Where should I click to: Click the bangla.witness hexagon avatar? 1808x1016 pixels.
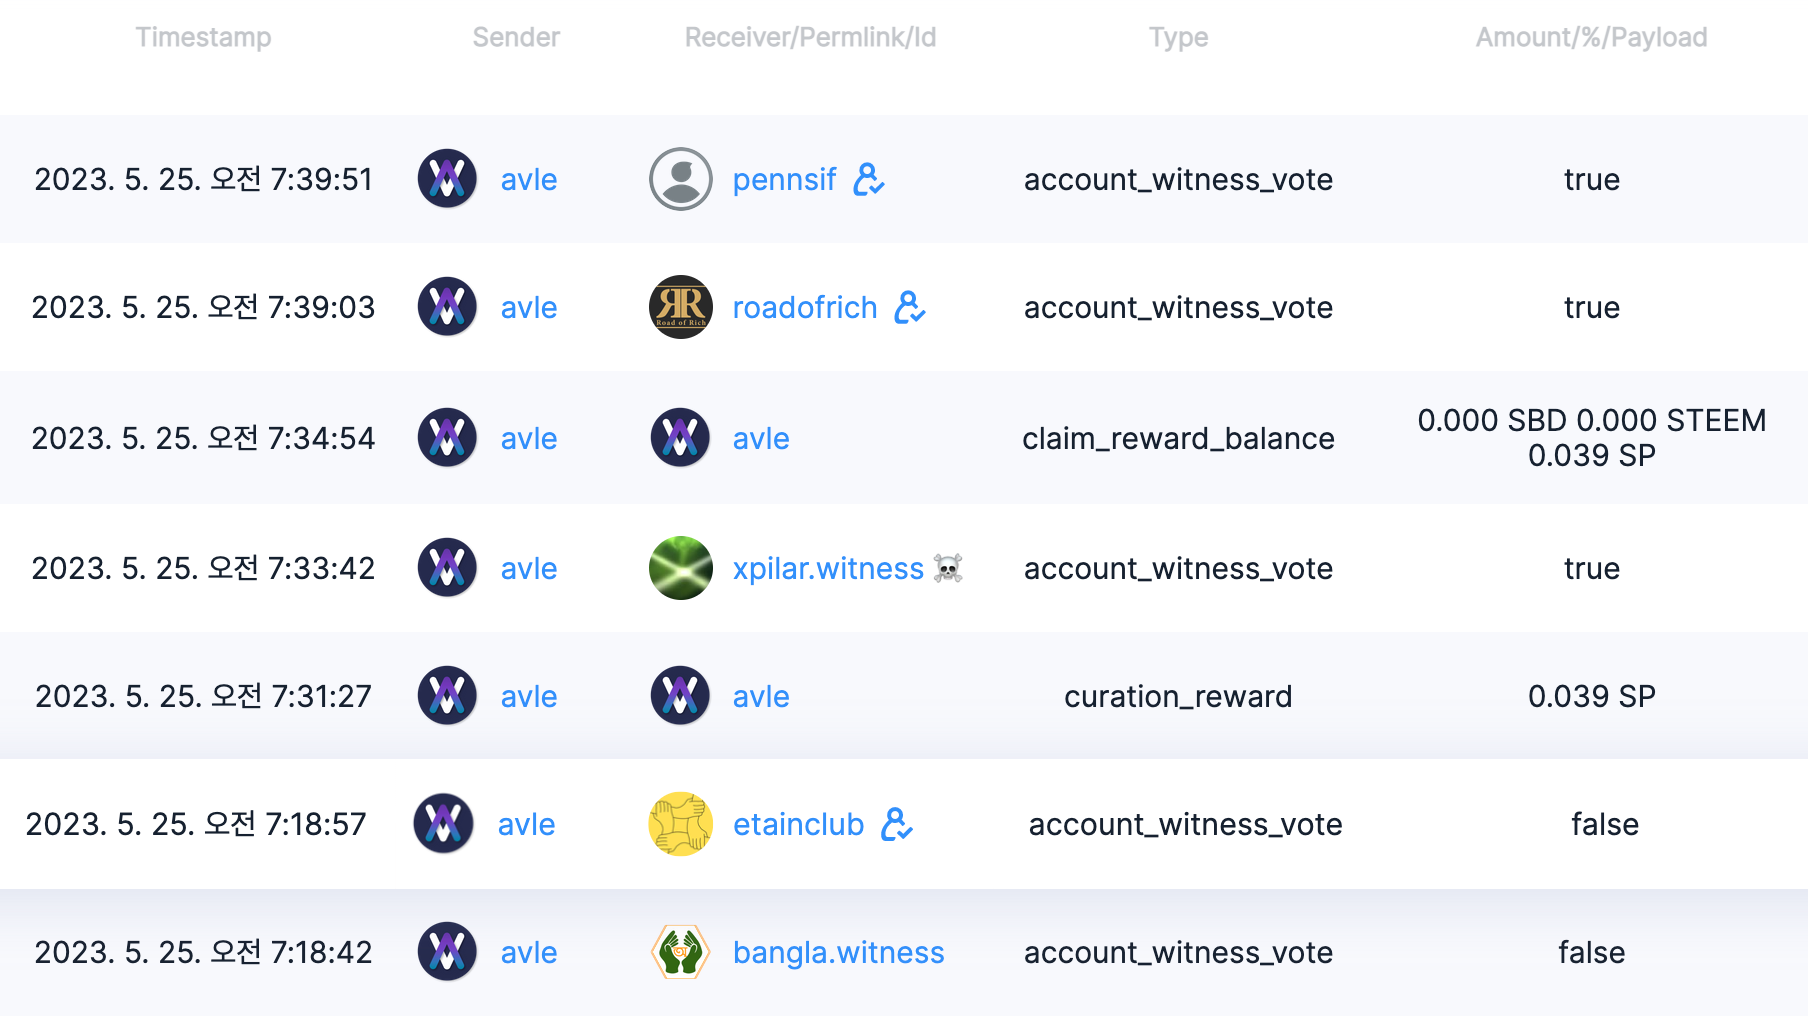[681, 952]
